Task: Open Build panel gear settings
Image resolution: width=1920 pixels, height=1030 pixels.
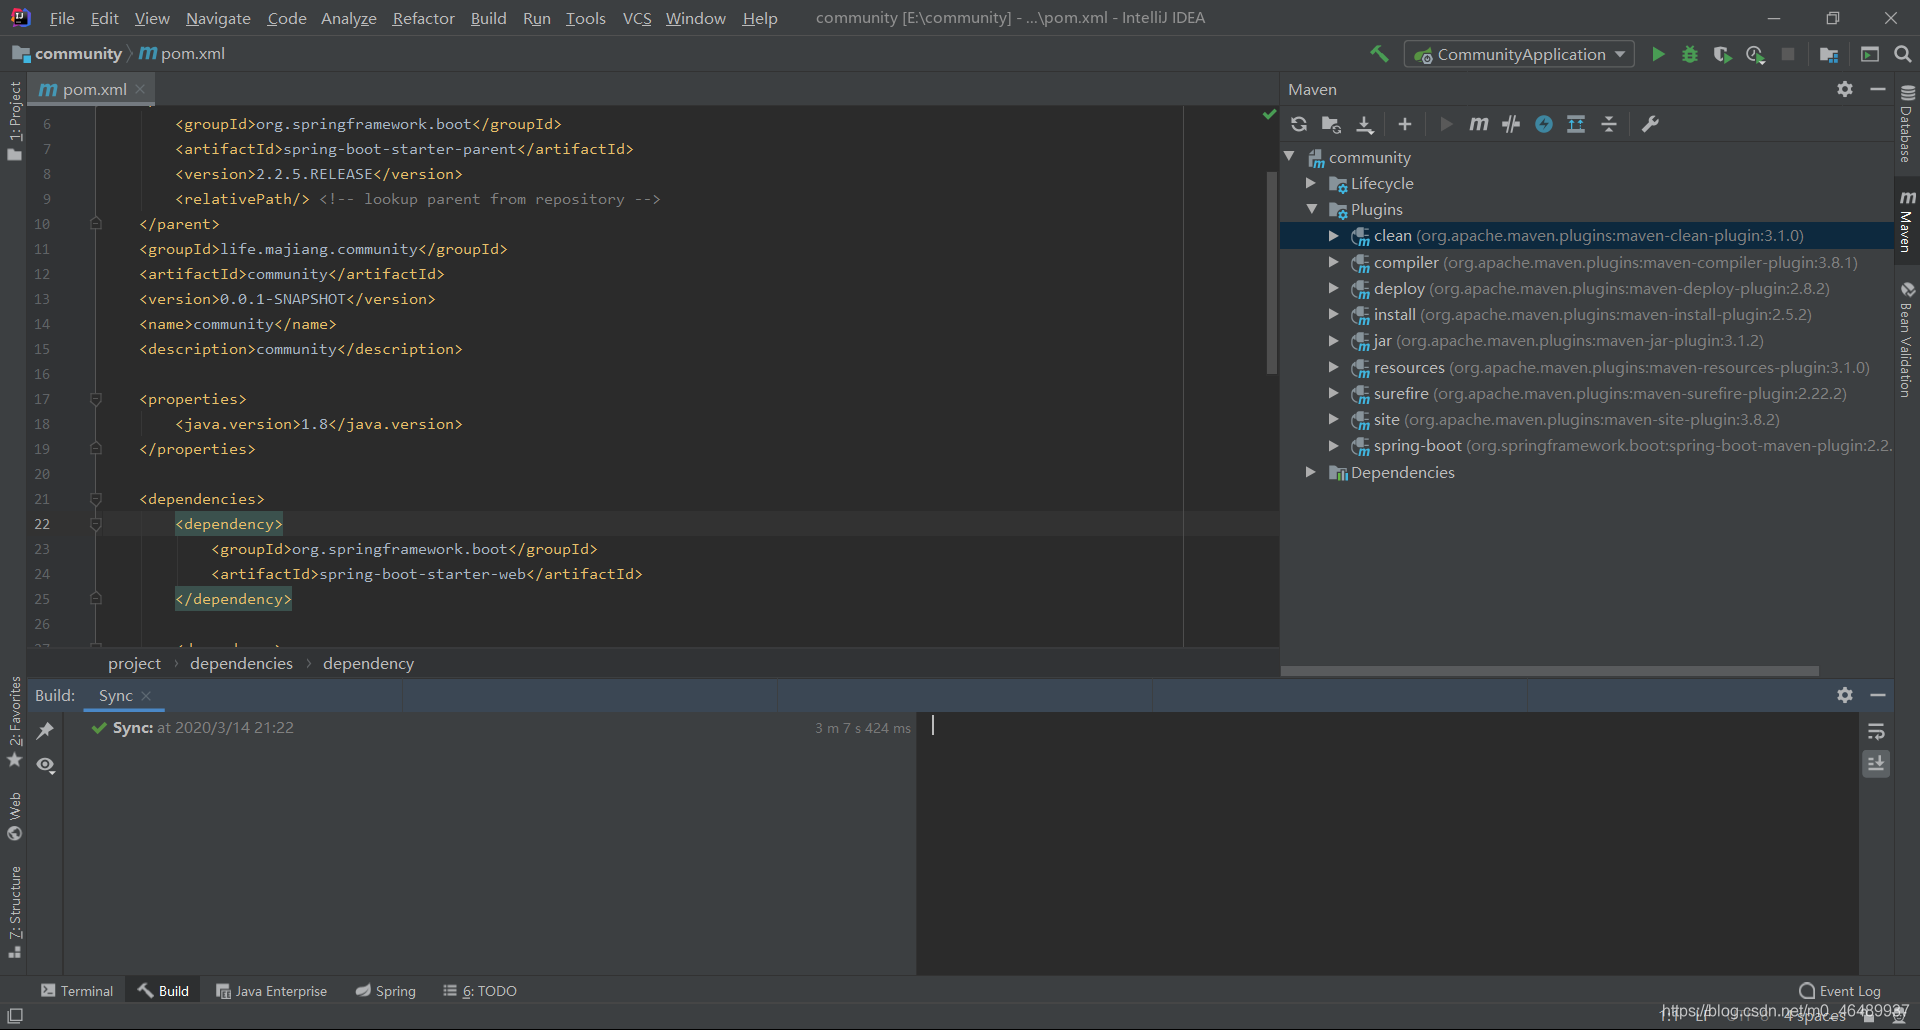Action: click(1845, 695)
